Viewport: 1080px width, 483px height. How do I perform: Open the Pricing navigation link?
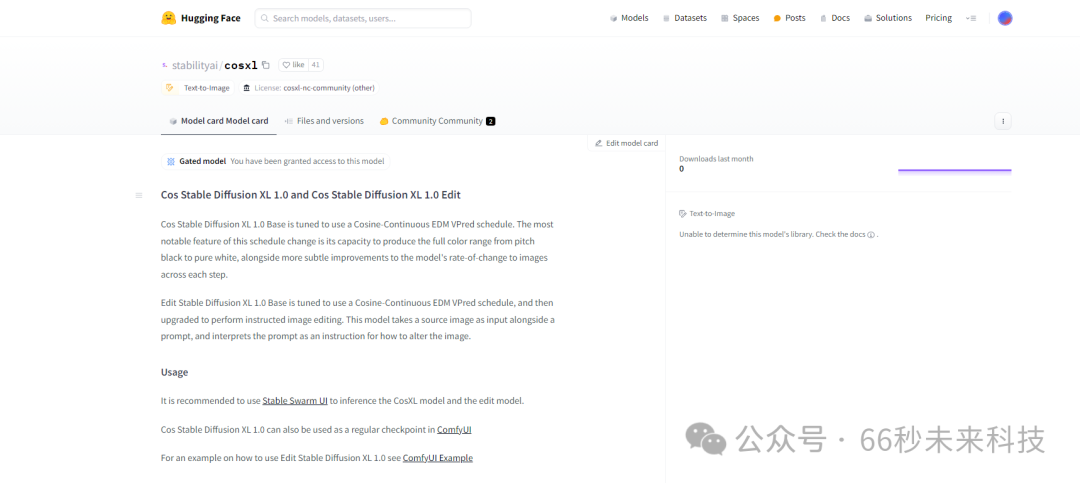938,18
